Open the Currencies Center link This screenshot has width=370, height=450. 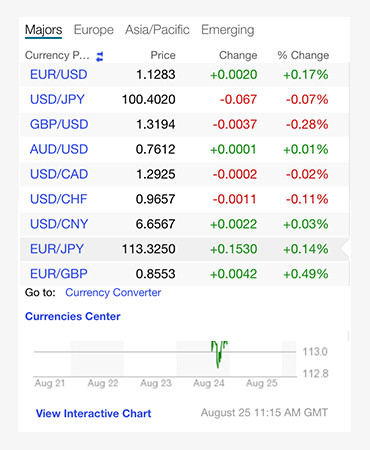tap(73, 316)
